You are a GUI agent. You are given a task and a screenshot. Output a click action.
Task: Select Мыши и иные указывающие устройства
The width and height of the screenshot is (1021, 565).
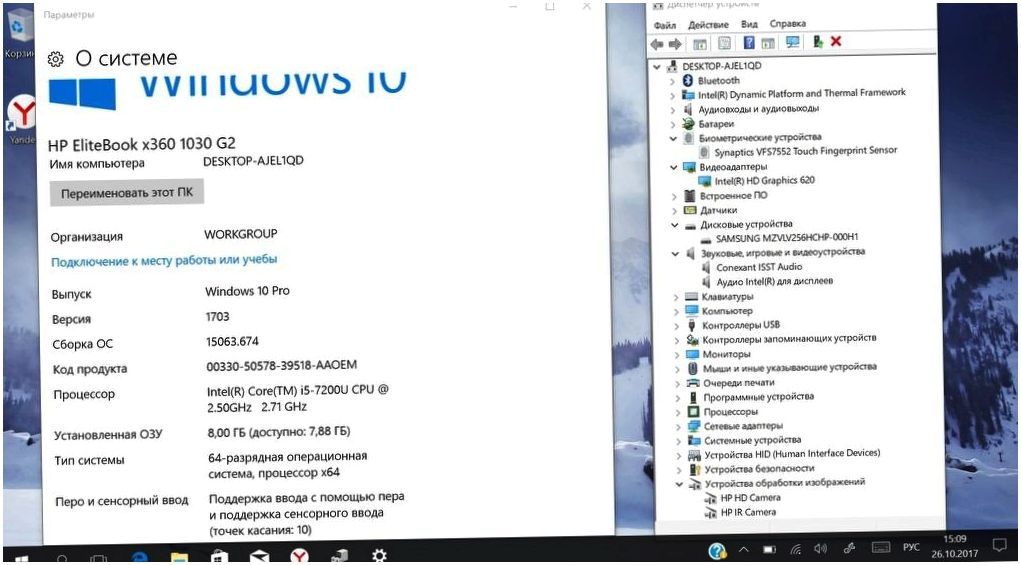click(x=790, y=368)
